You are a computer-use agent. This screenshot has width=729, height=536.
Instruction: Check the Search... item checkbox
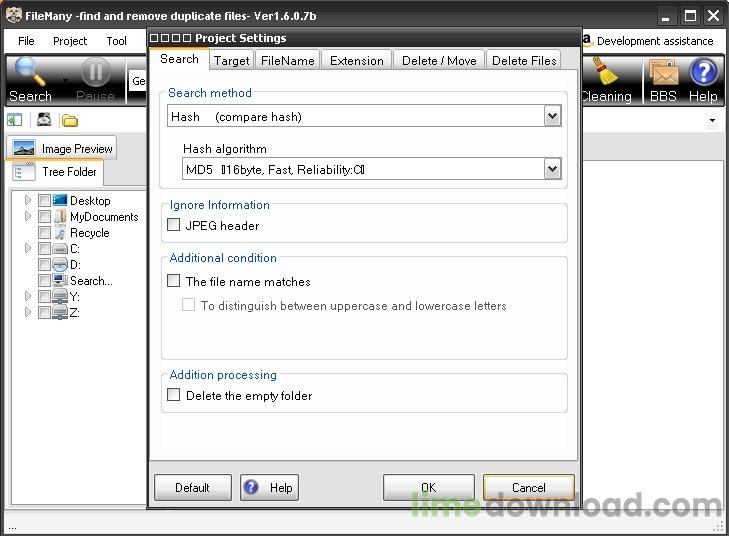click(44, 280)
